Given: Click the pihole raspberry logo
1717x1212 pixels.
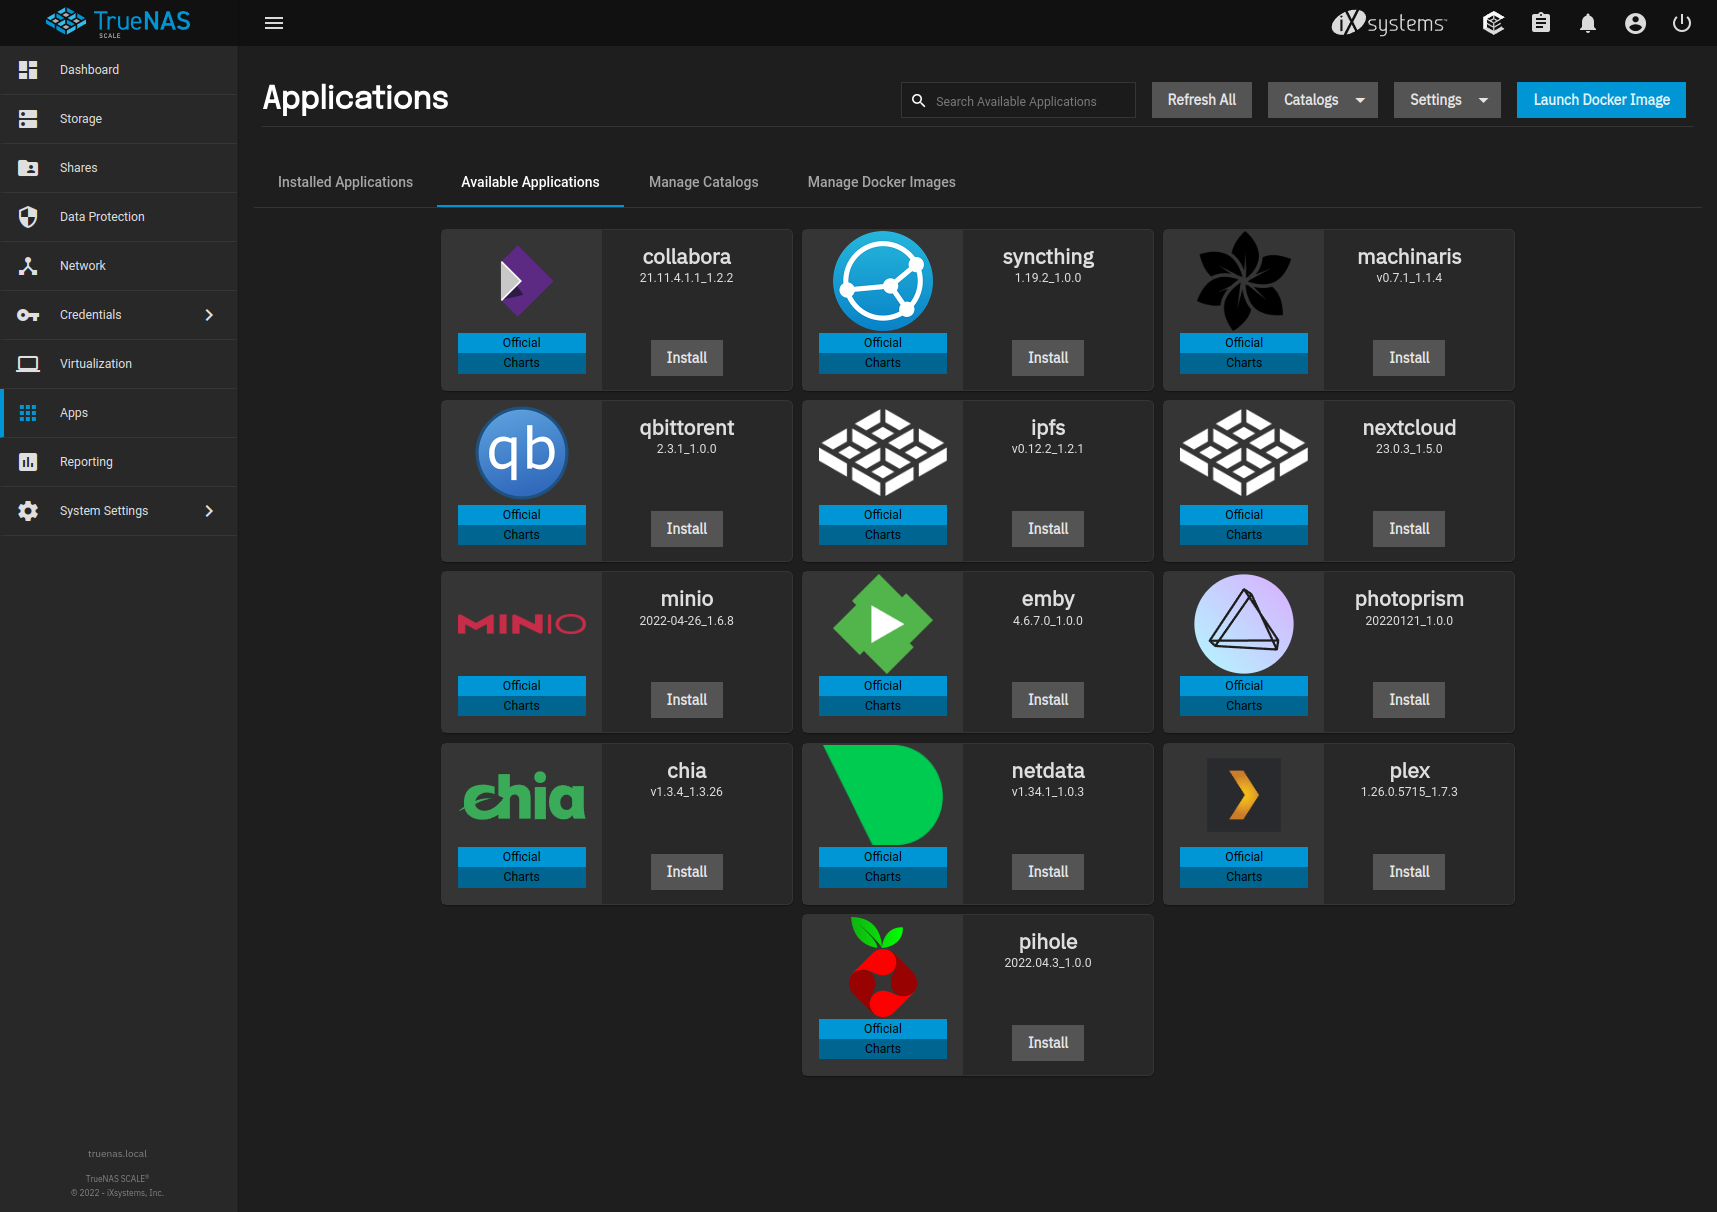Looking at the screenshot, I should point(882,967).
